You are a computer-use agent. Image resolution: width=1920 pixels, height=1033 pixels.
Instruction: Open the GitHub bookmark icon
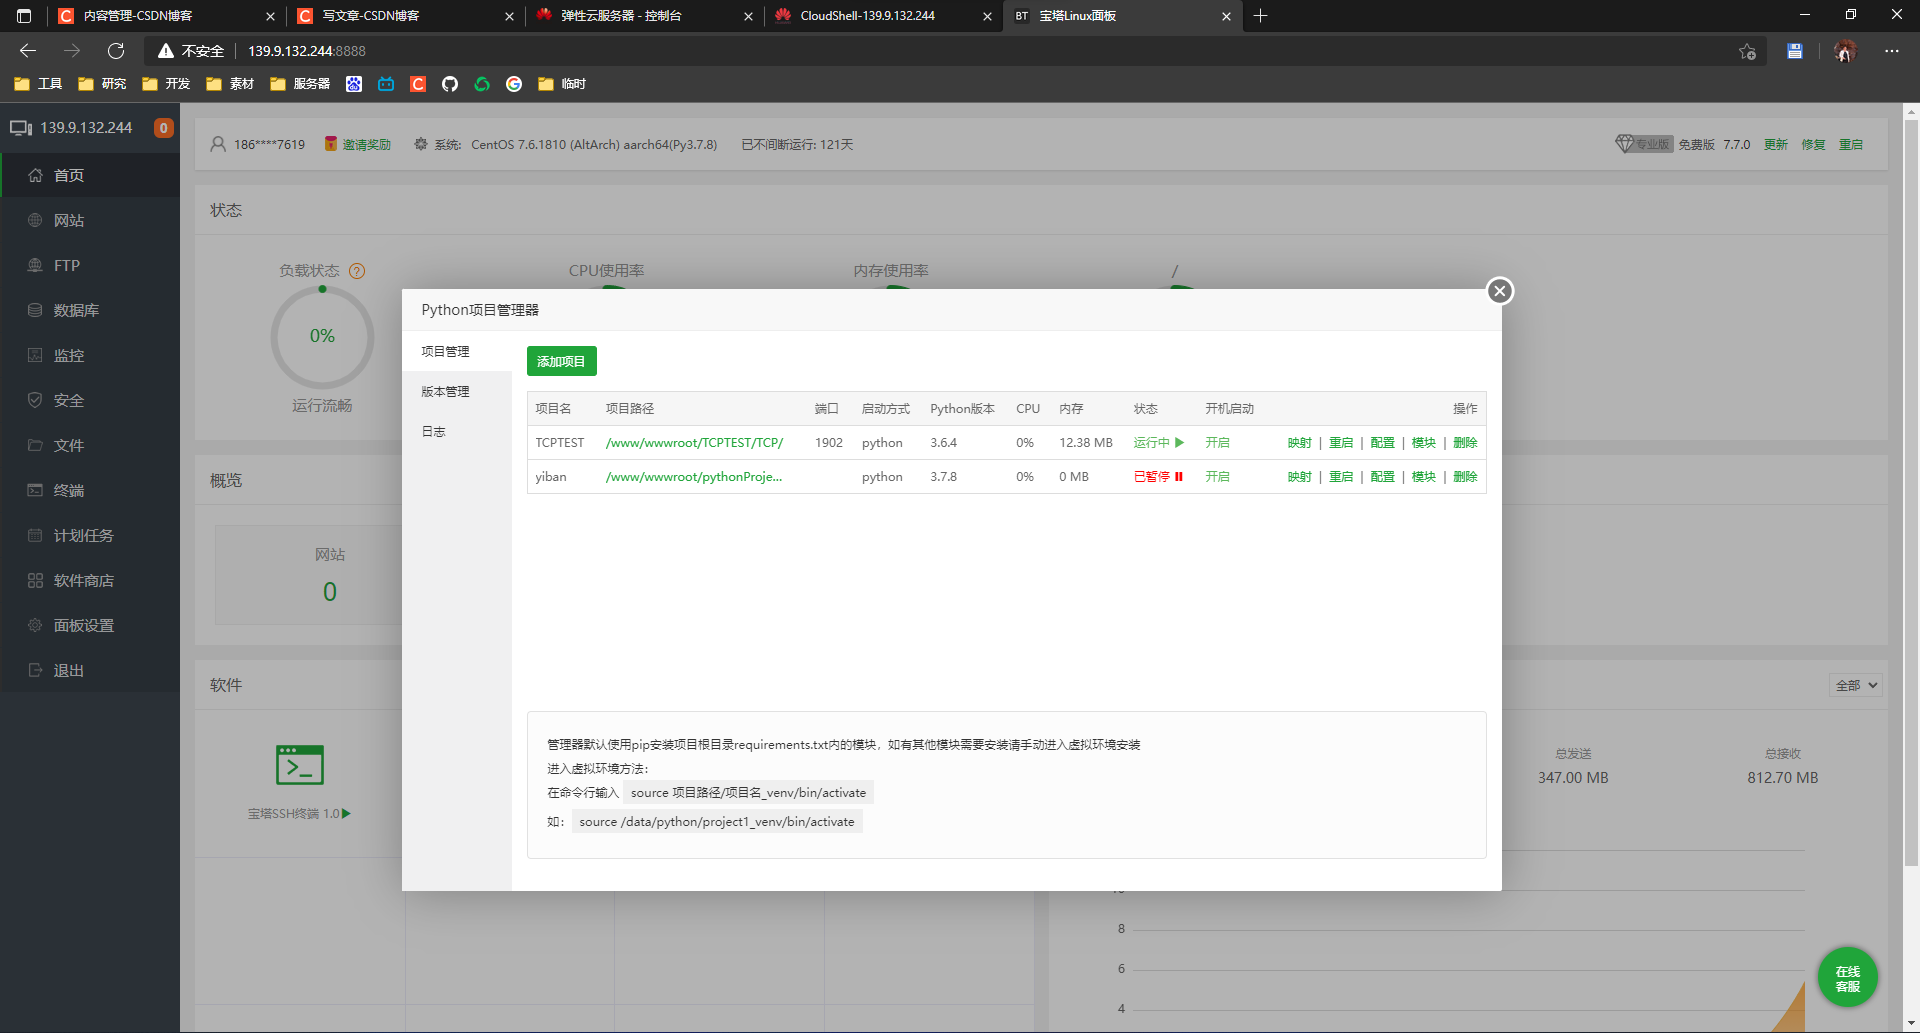point(450,84)
